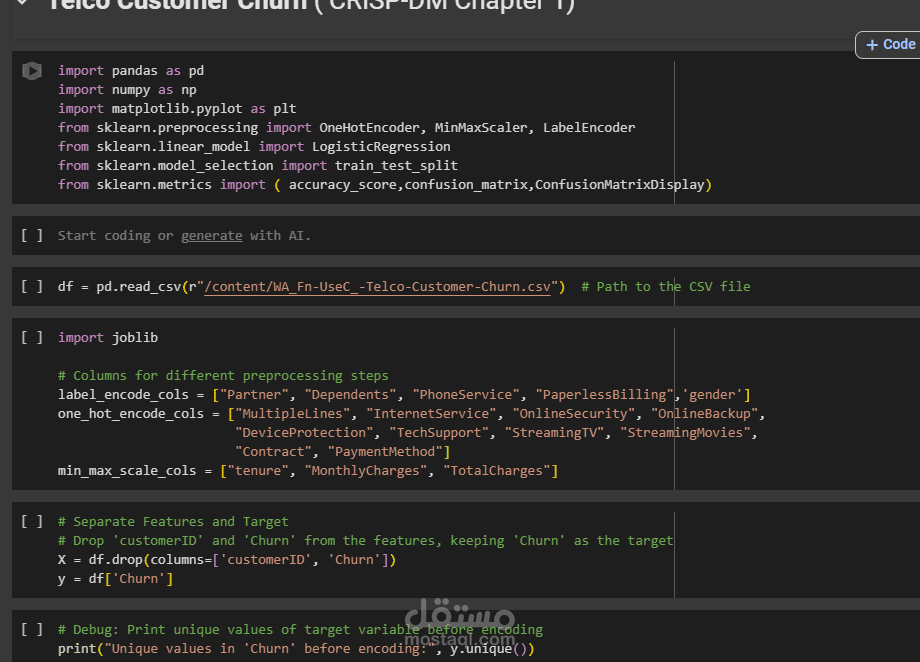Image resolution: width=920 pixels, height=662 pixels.
Task: Click the "PaymentMethod" string
Action: tap(385, 452)
